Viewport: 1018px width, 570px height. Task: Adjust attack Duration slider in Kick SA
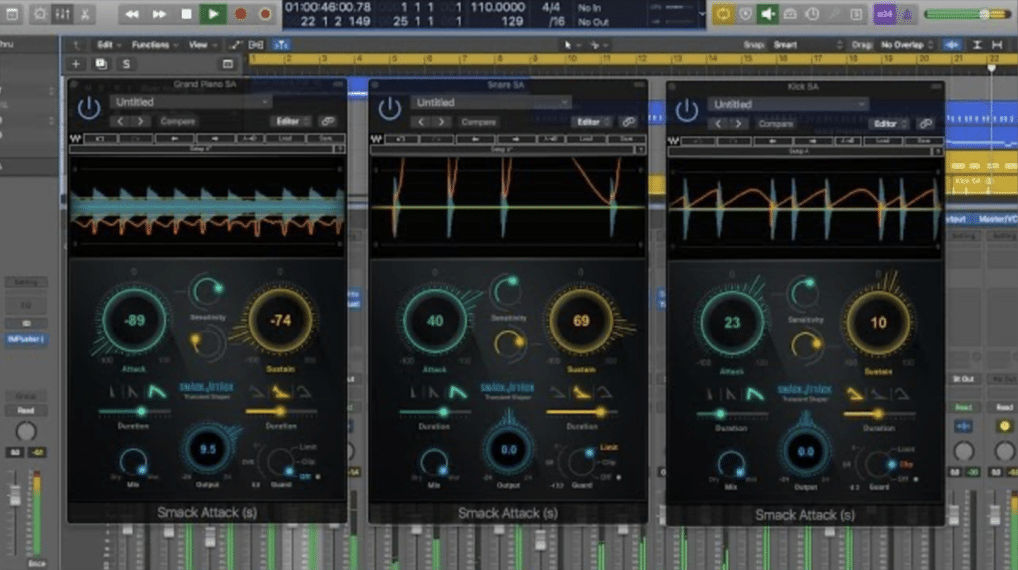tap(732, 414)
